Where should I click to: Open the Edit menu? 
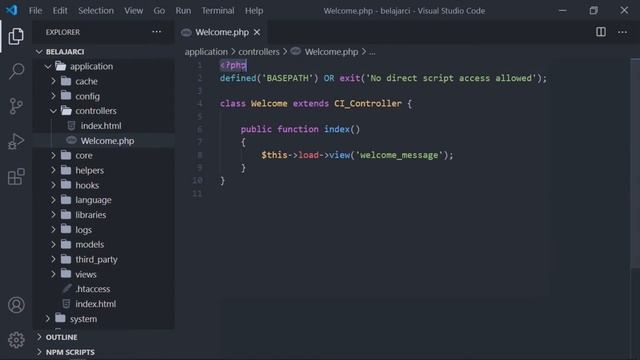click(60, 11)
